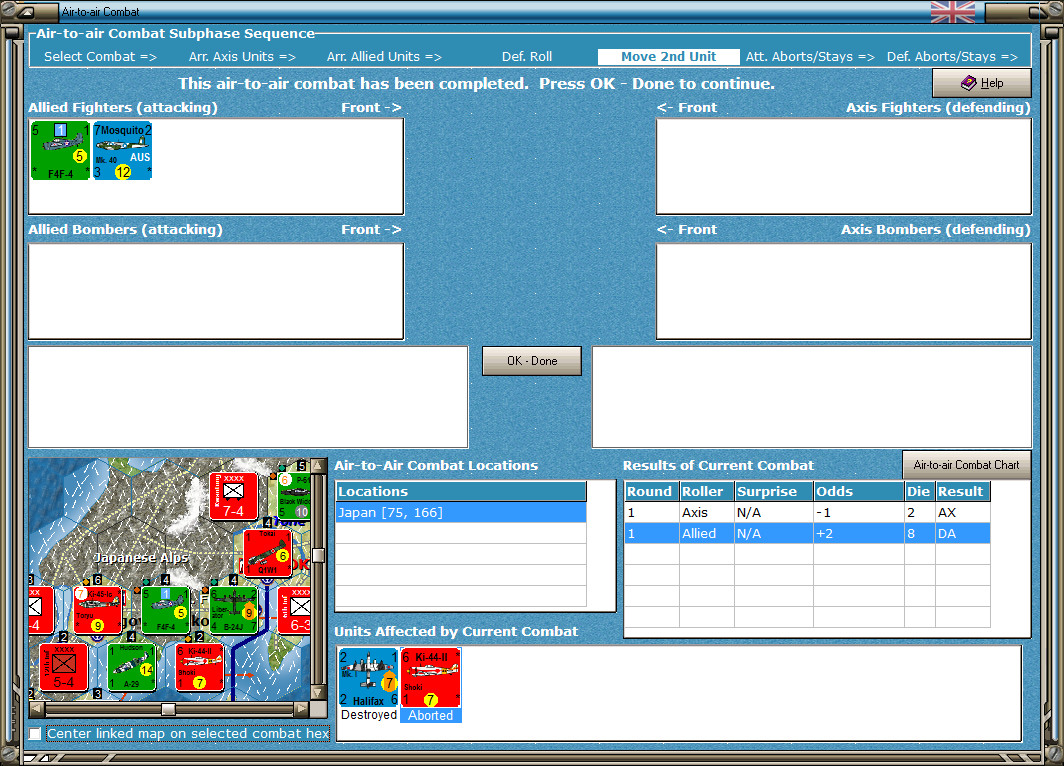Click the Roller column header
This screenshot has height=766, width=1064.
(706, 491)
